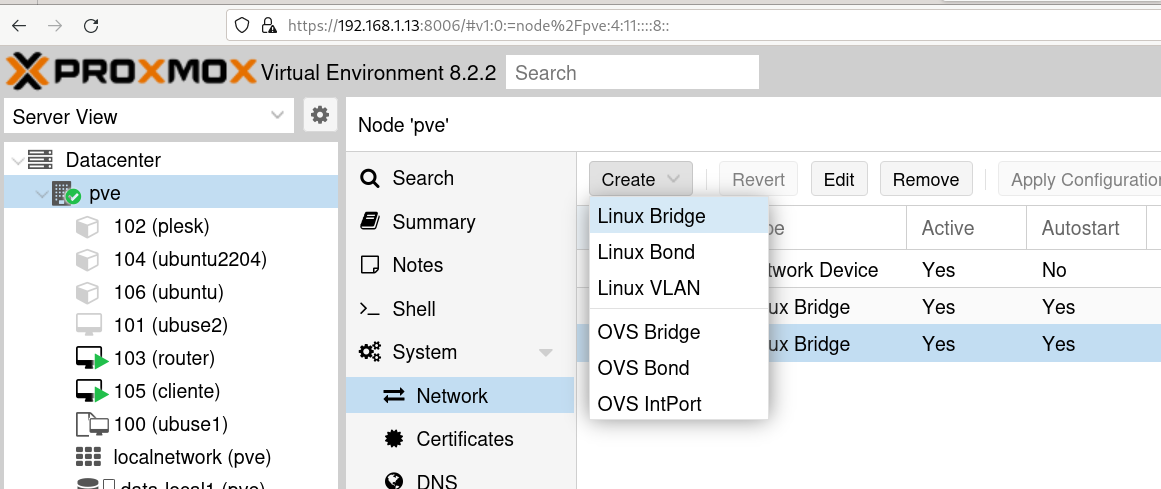Image resolution: width=1161 pixels, height=489 pixels.
Task: Choose OVS Bond from Create menu
Action: [x=643, y=368]
